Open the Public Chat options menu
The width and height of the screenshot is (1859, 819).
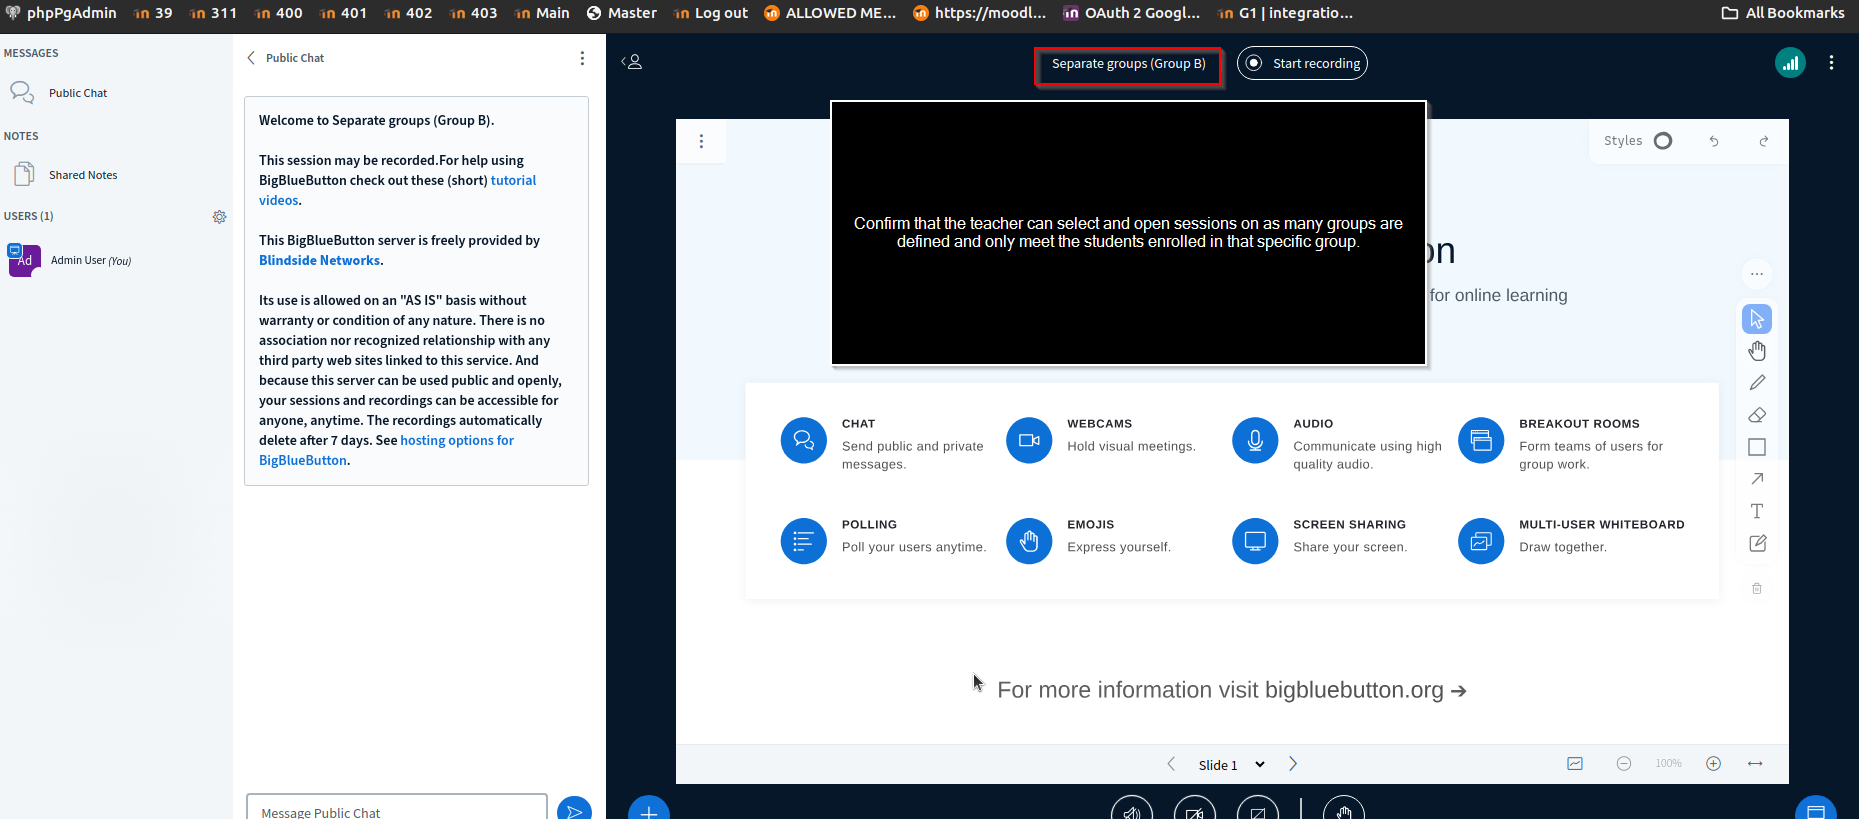pos(582,58)
